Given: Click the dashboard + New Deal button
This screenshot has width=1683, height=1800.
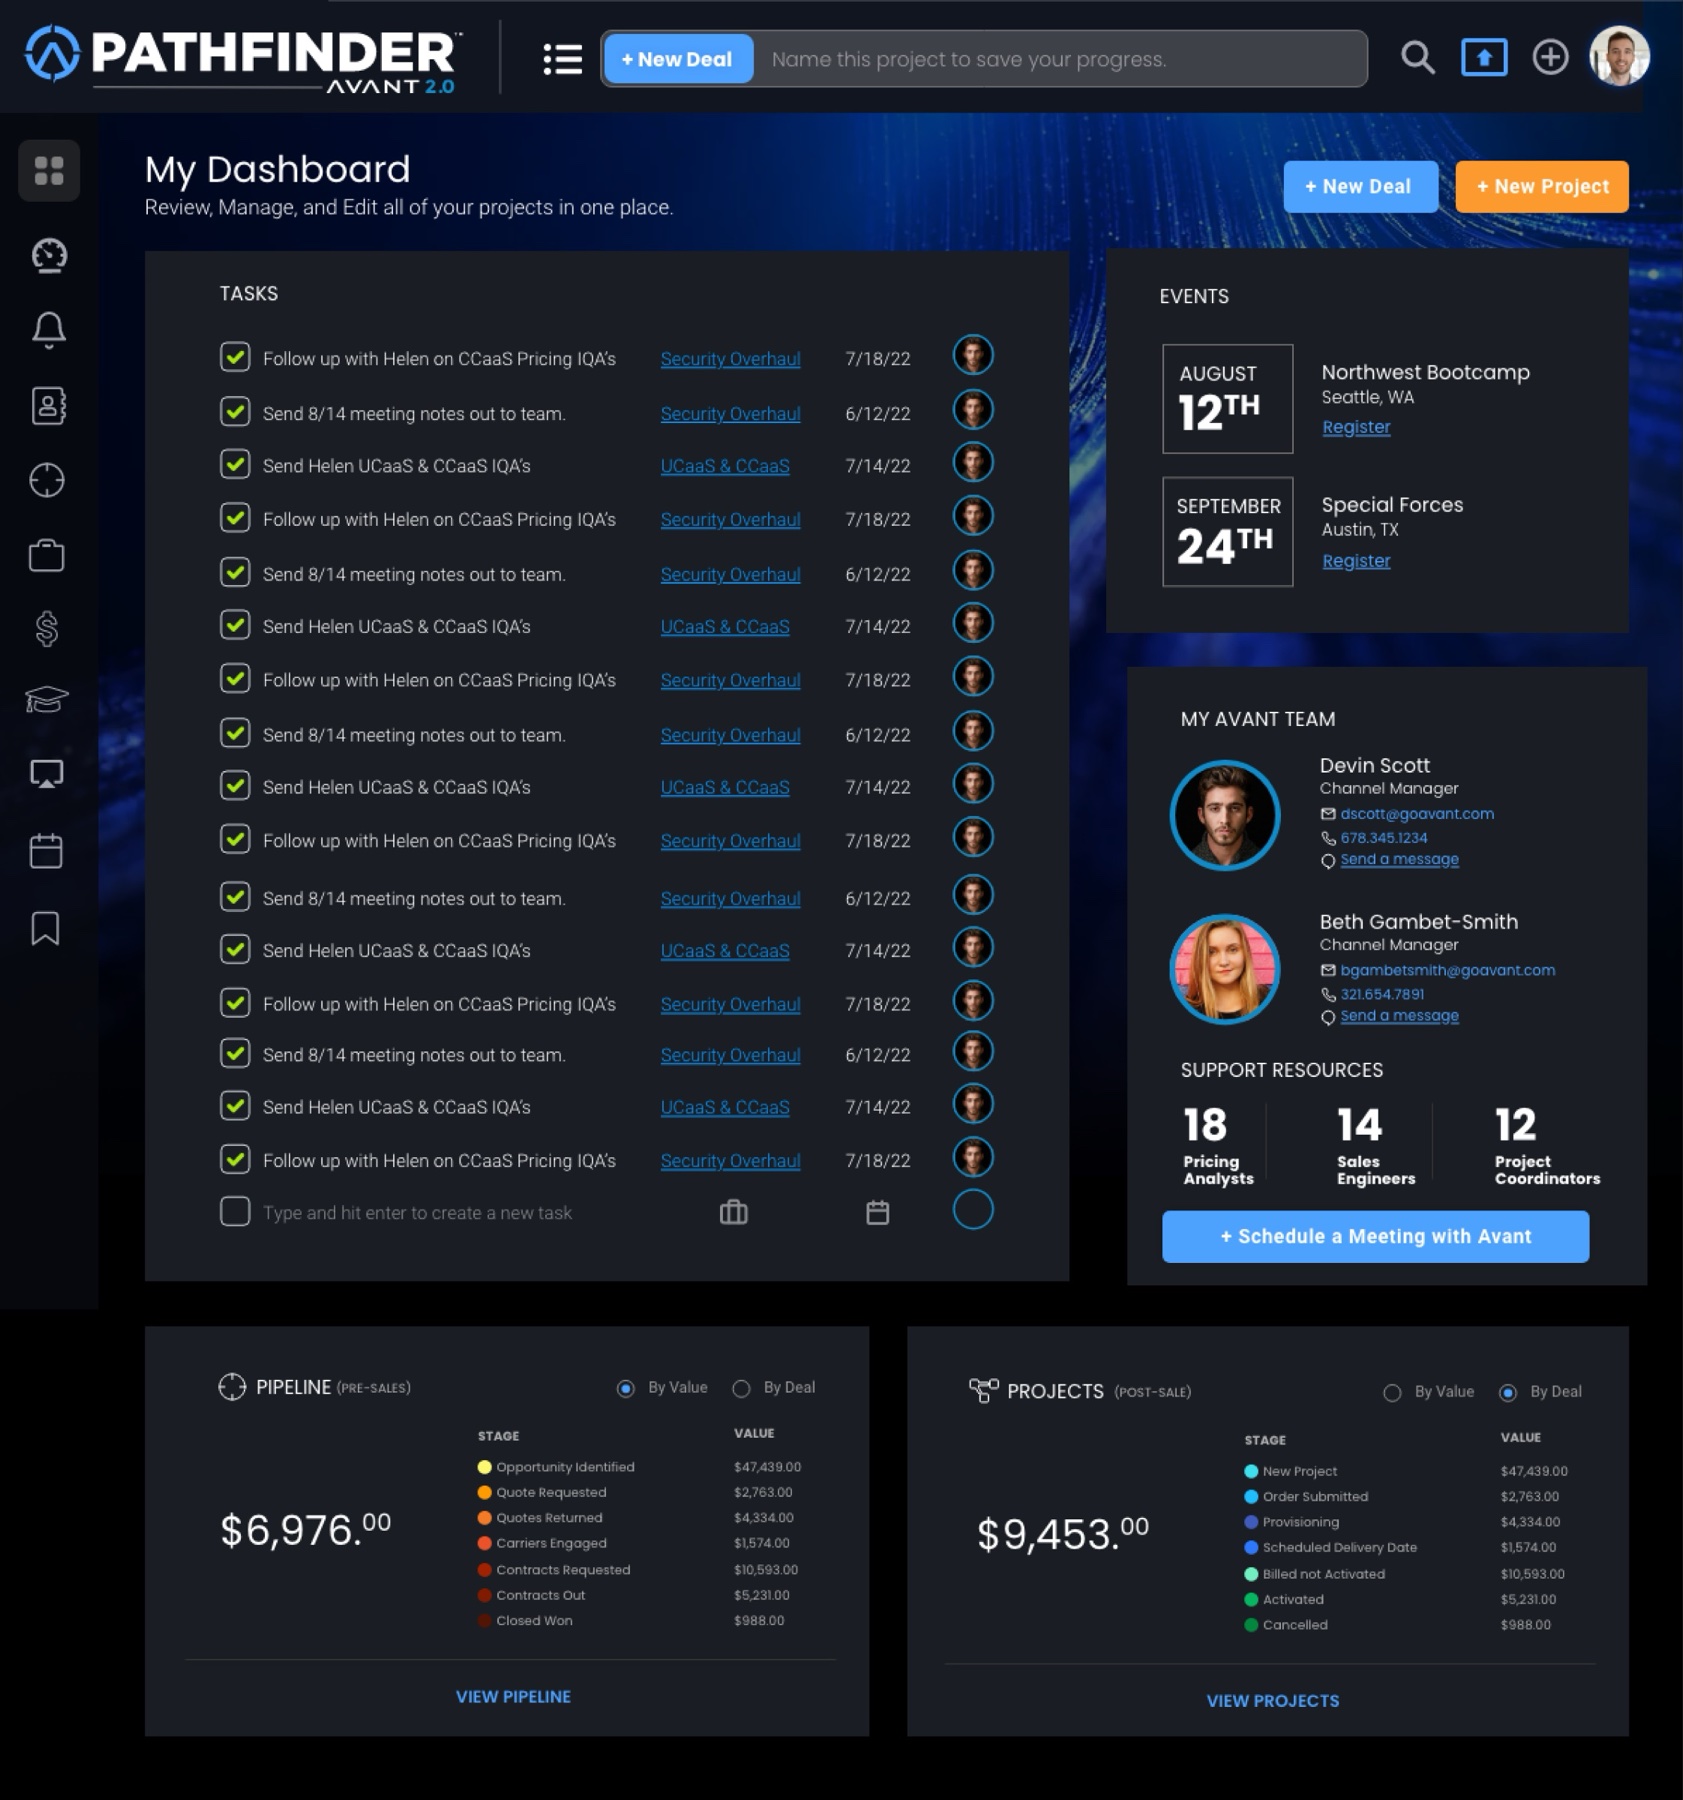Looking at the screenshot, I should coord(1361,186).
